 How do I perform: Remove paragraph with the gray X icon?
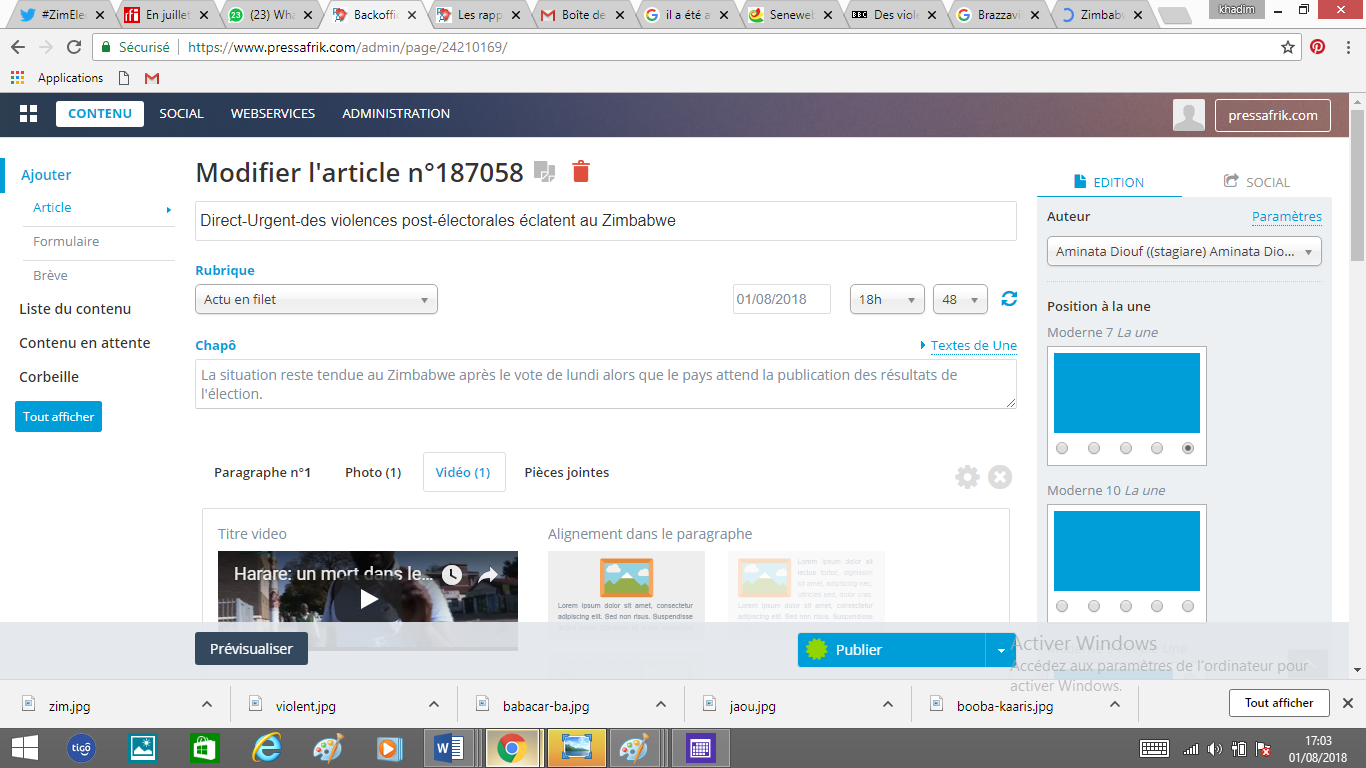(x=1000, y=477)
